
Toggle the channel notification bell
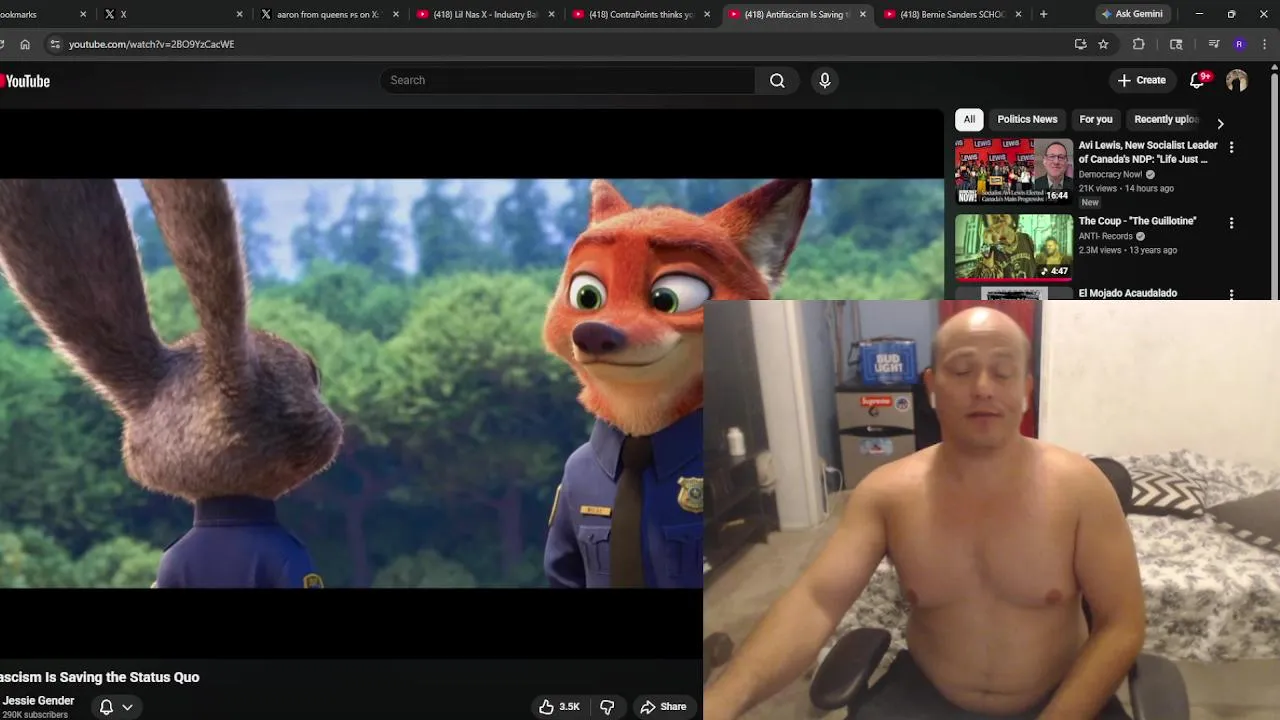coord(106,707)
